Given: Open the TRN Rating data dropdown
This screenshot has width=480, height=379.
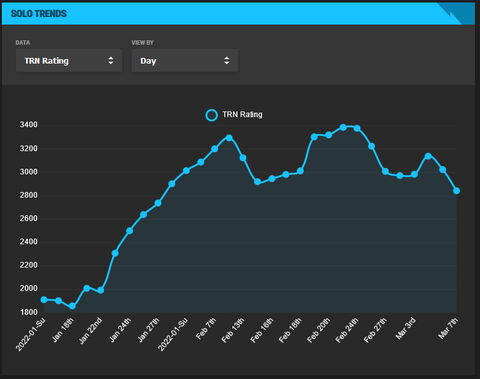Looking at the screenshot, I should pyautogui.click(x=69, y=61).
